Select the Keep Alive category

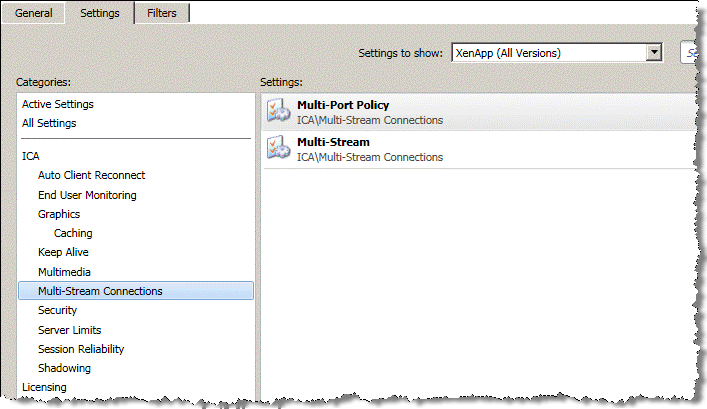point(63,252)
